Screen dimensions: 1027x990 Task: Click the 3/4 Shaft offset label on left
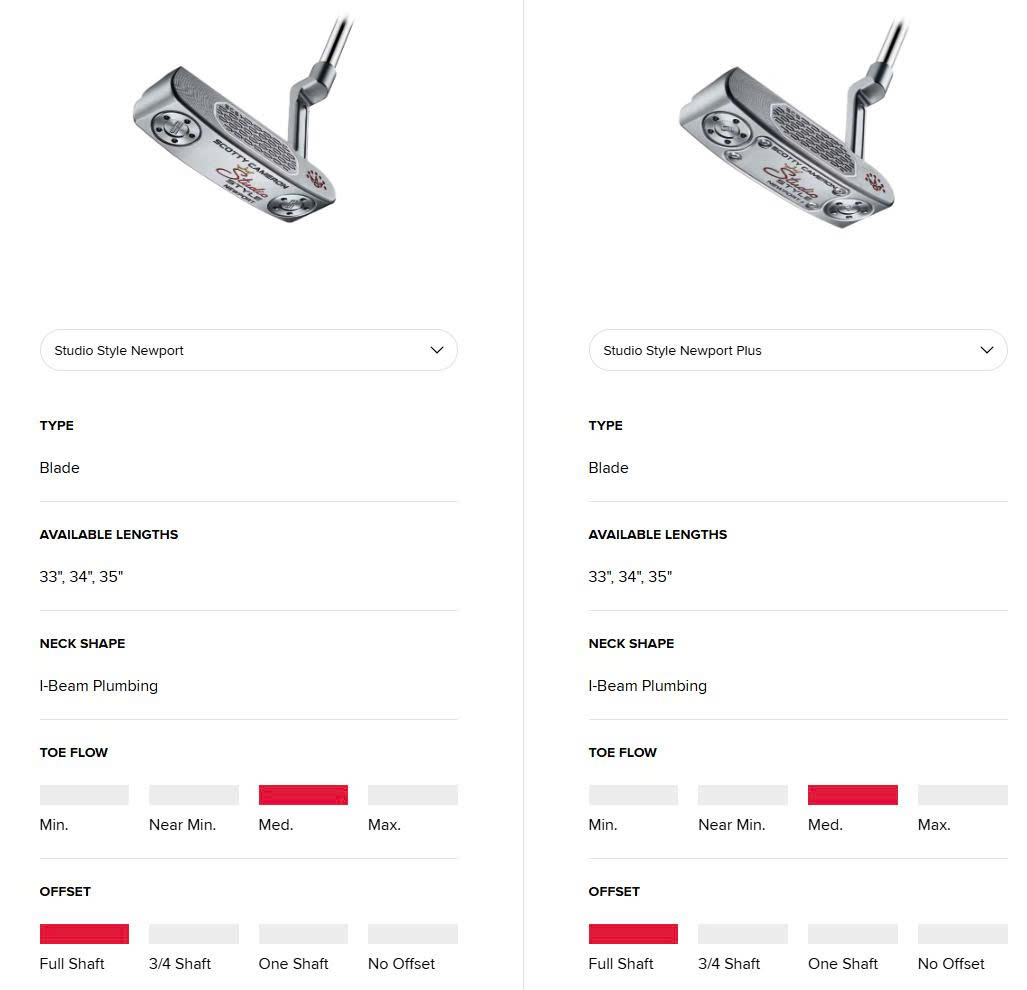pyautogui.click(x=180, y=964)
